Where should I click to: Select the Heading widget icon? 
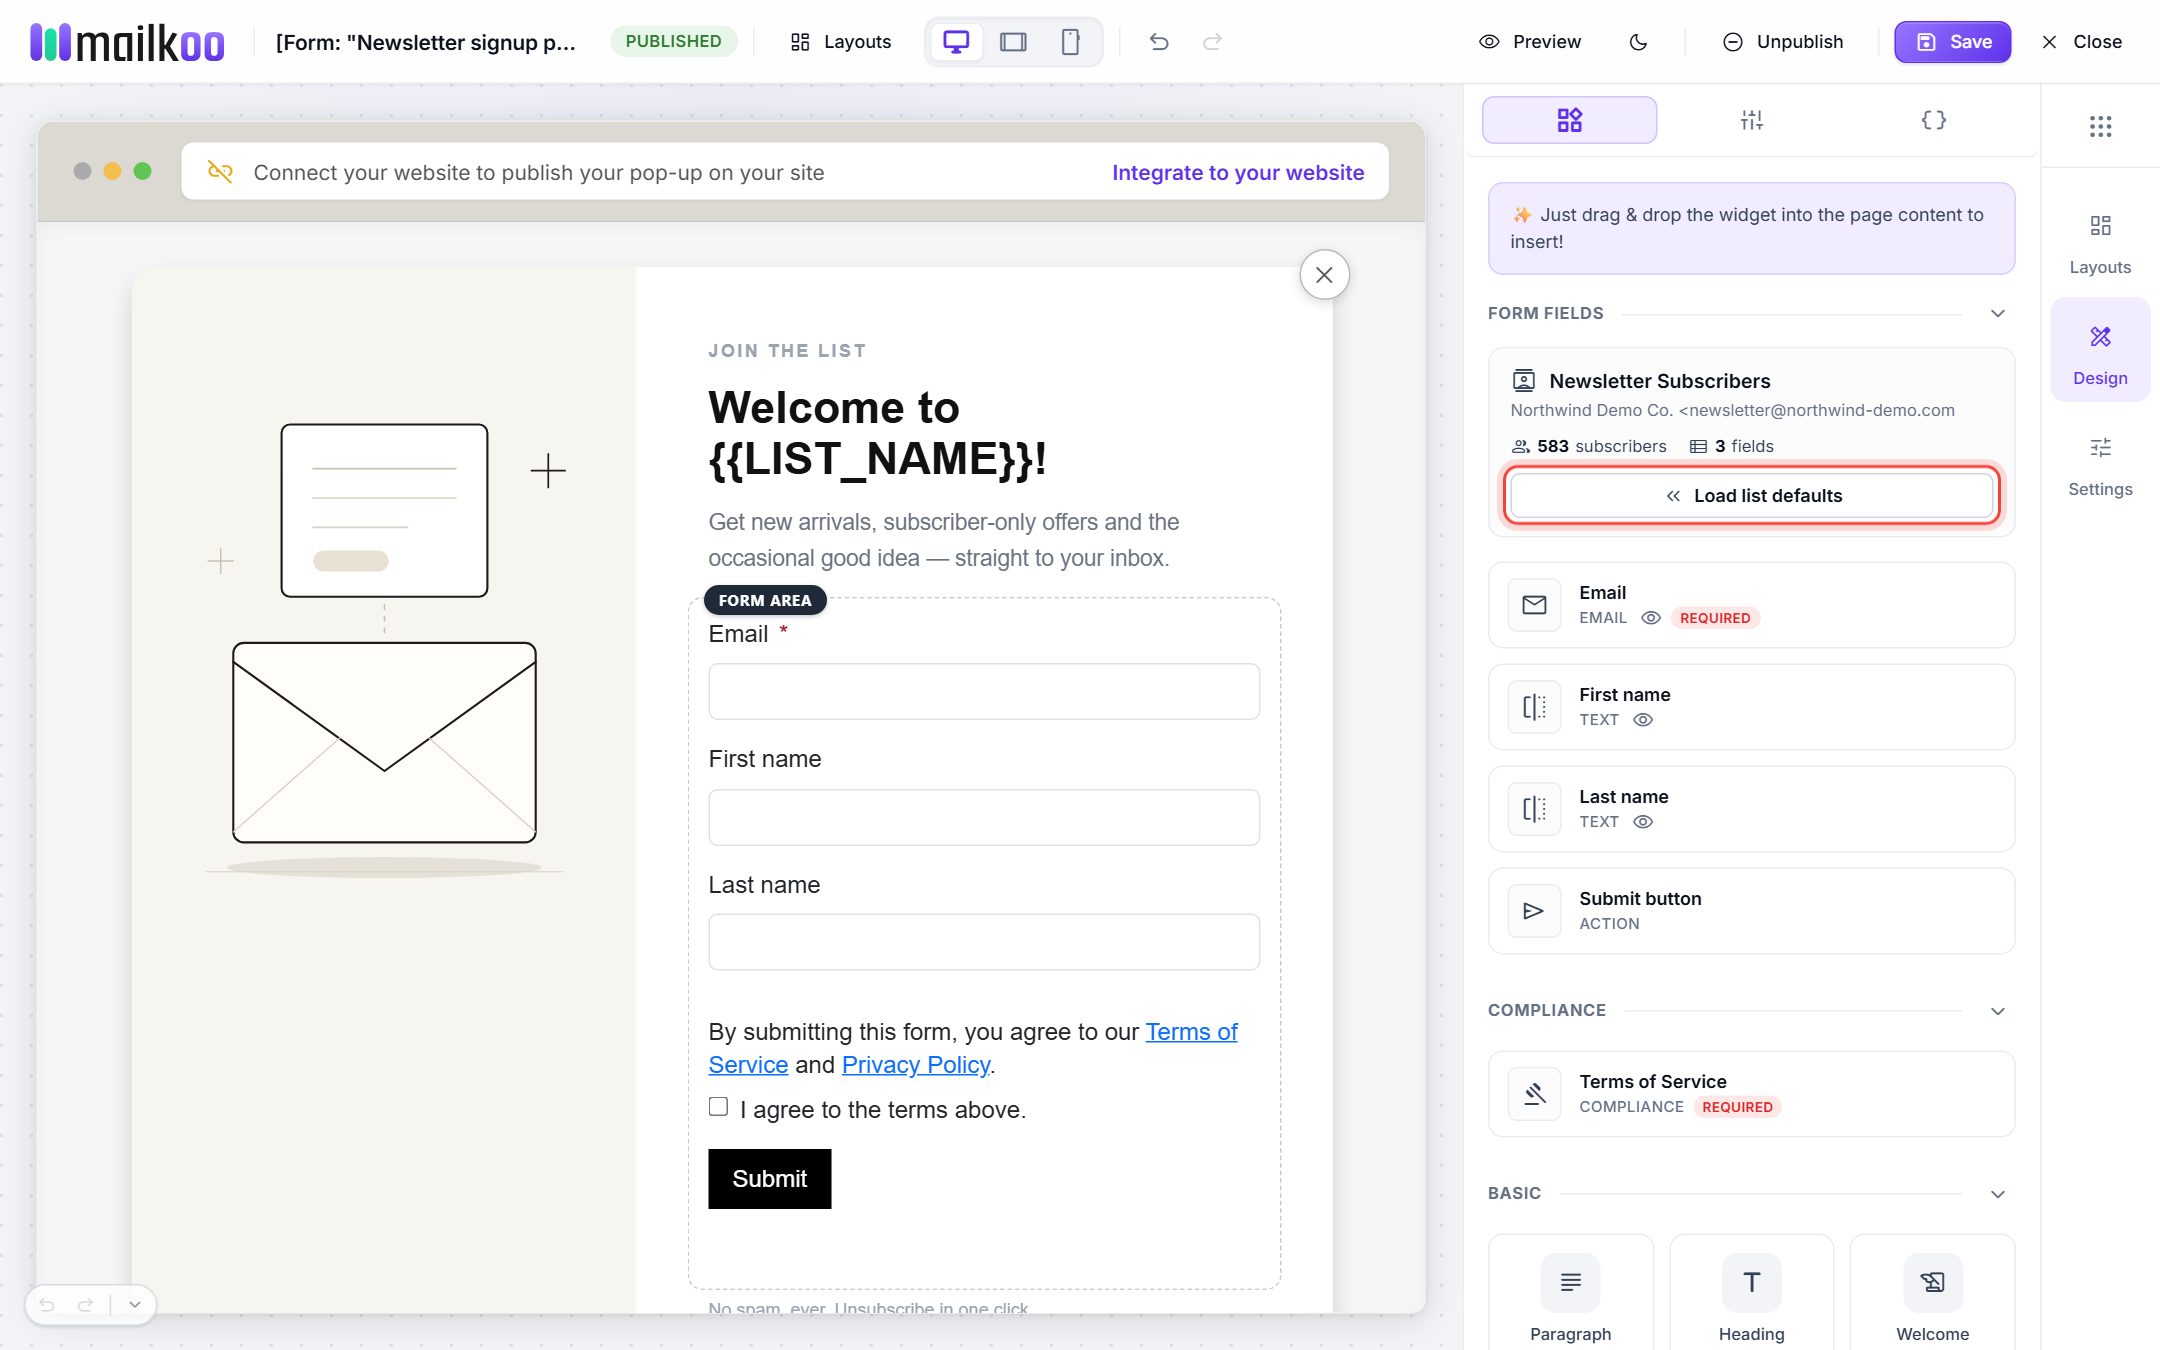tap(1751, 1282)
